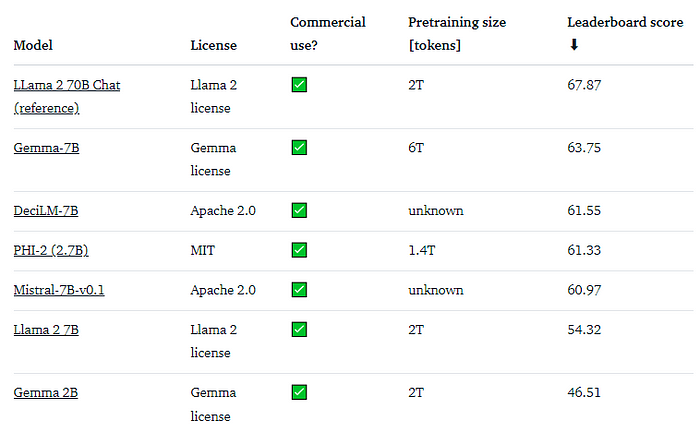This screenshot has width=700, height=431.
Task: Click the green checkmark in the Gemma-7B row
Action: (299, 148)
